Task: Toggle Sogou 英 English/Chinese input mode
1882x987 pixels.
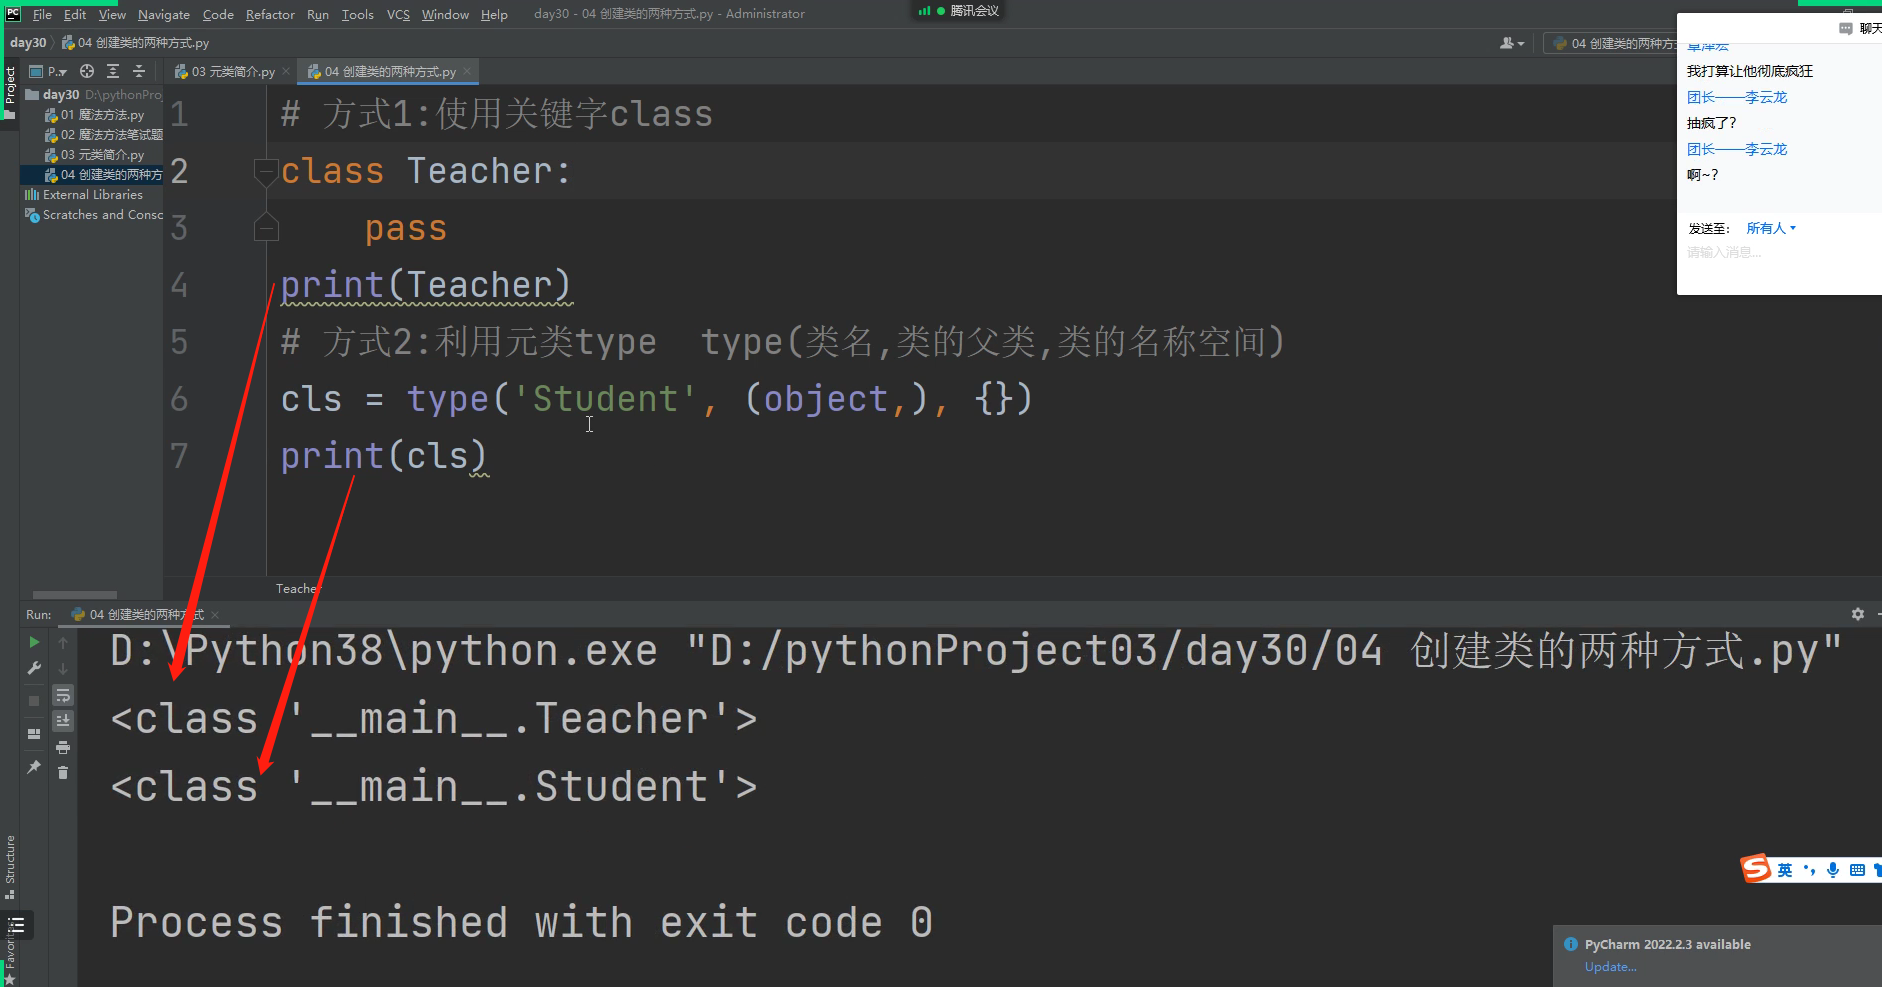Action: click(x=1785, y=870)
